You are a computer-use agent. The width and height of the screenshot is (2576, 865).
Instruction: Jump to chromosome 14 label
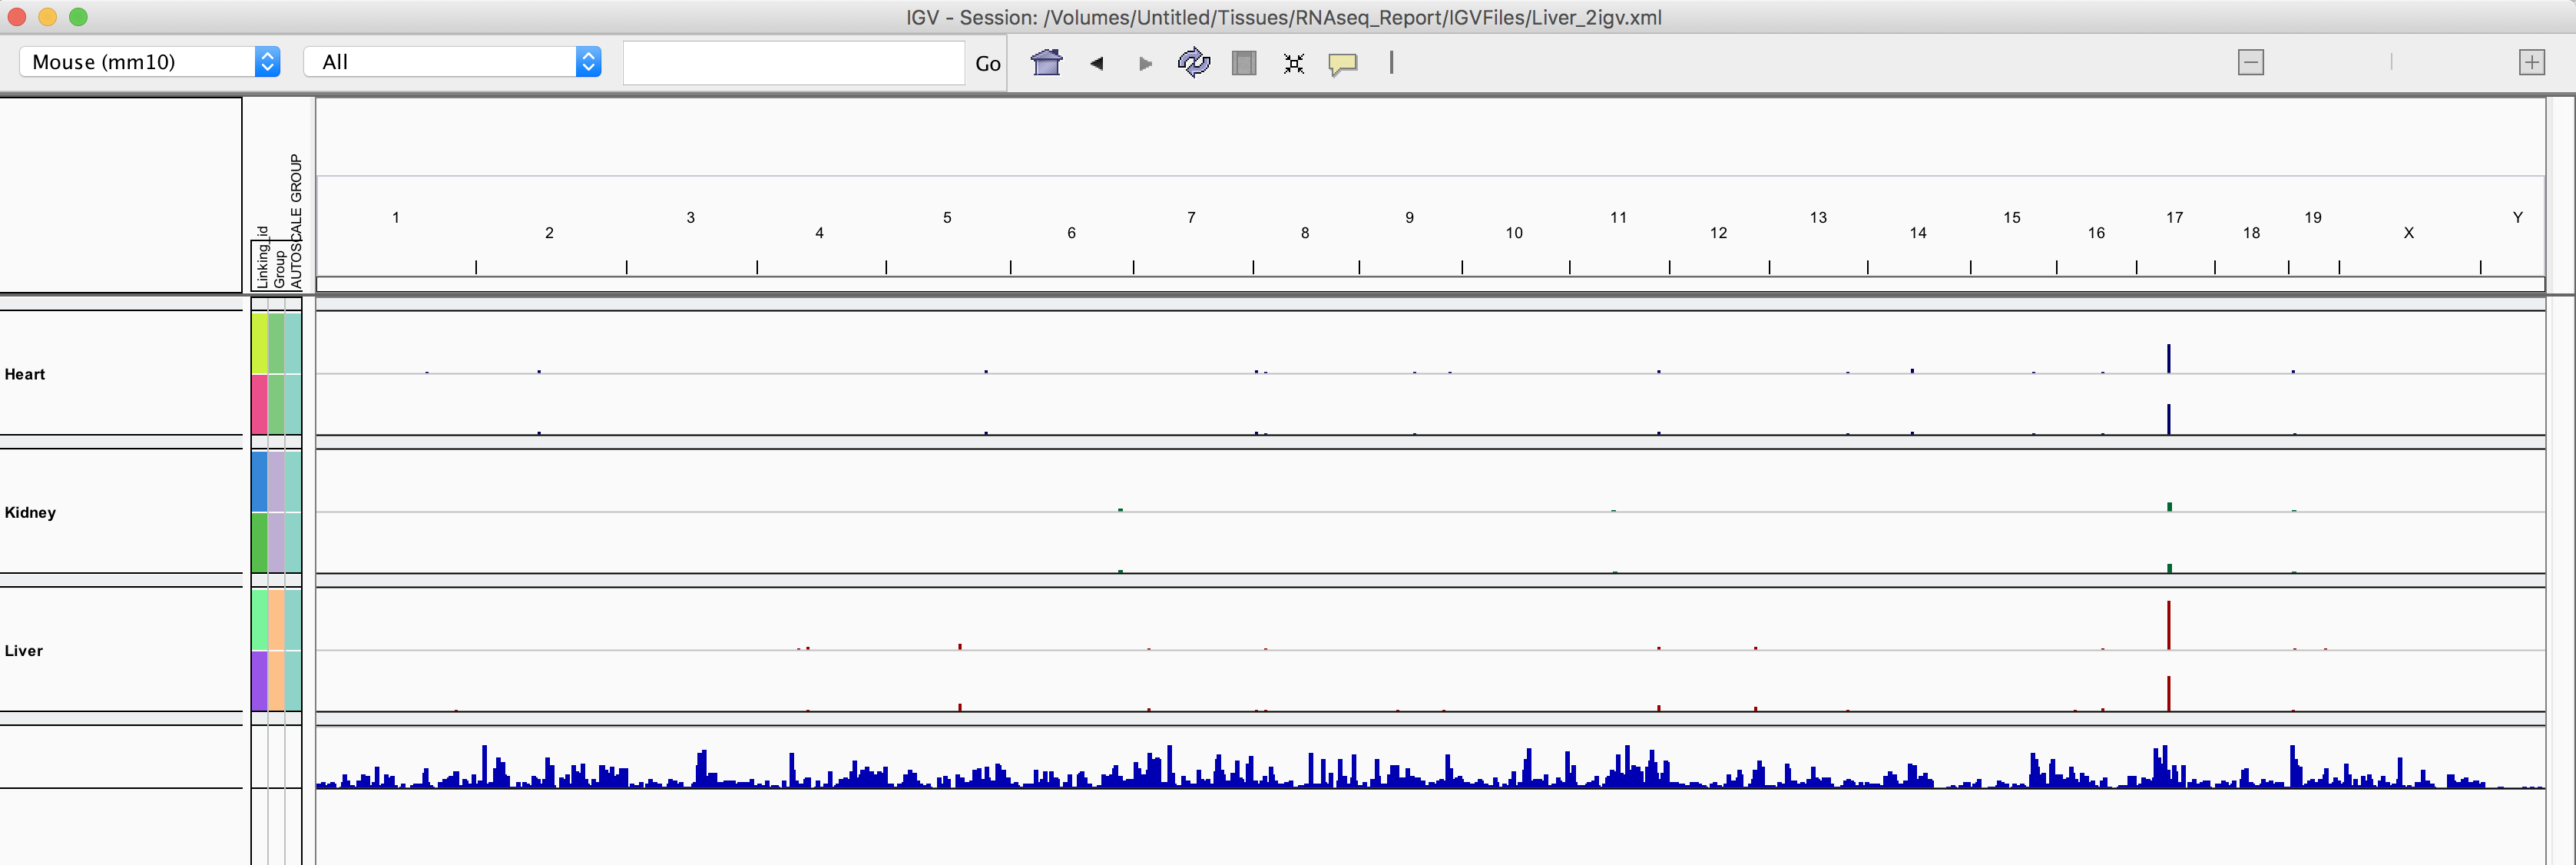click(1918, 233)
